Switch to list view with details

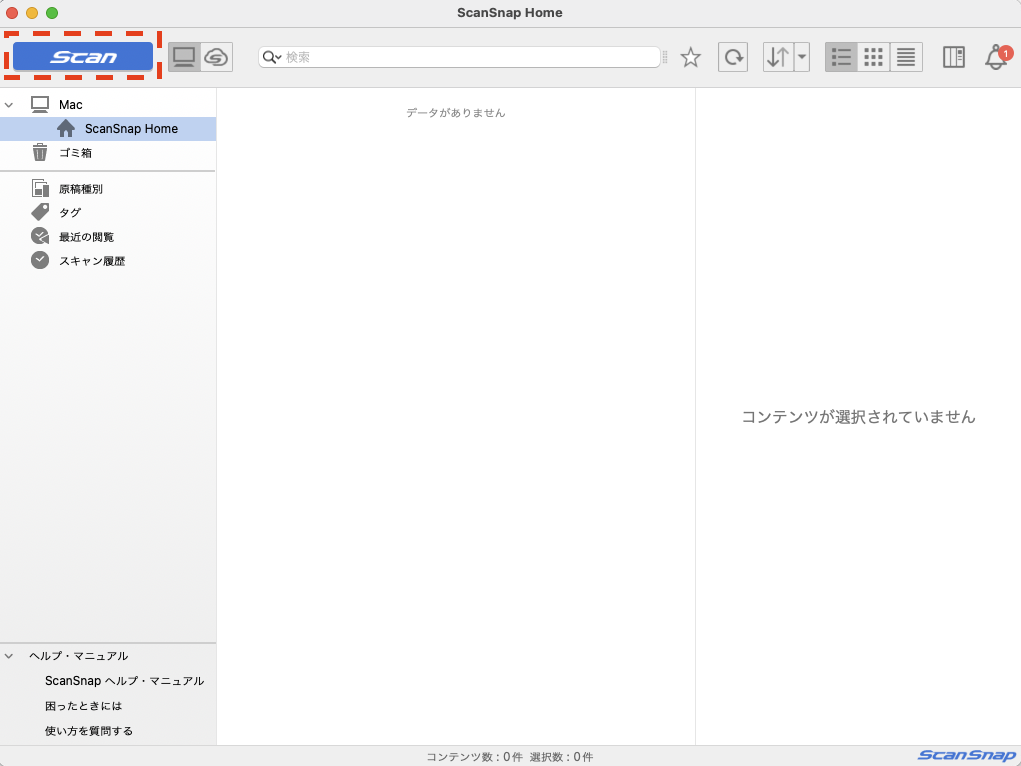click(x=841, y=57)
